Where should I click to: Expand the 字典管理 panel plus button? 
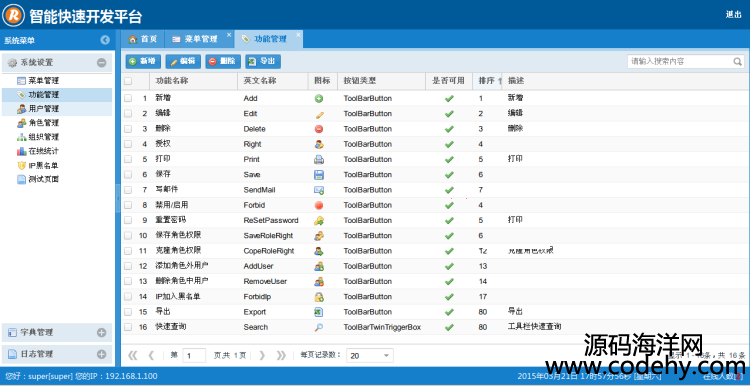click(x=101, y=332)
